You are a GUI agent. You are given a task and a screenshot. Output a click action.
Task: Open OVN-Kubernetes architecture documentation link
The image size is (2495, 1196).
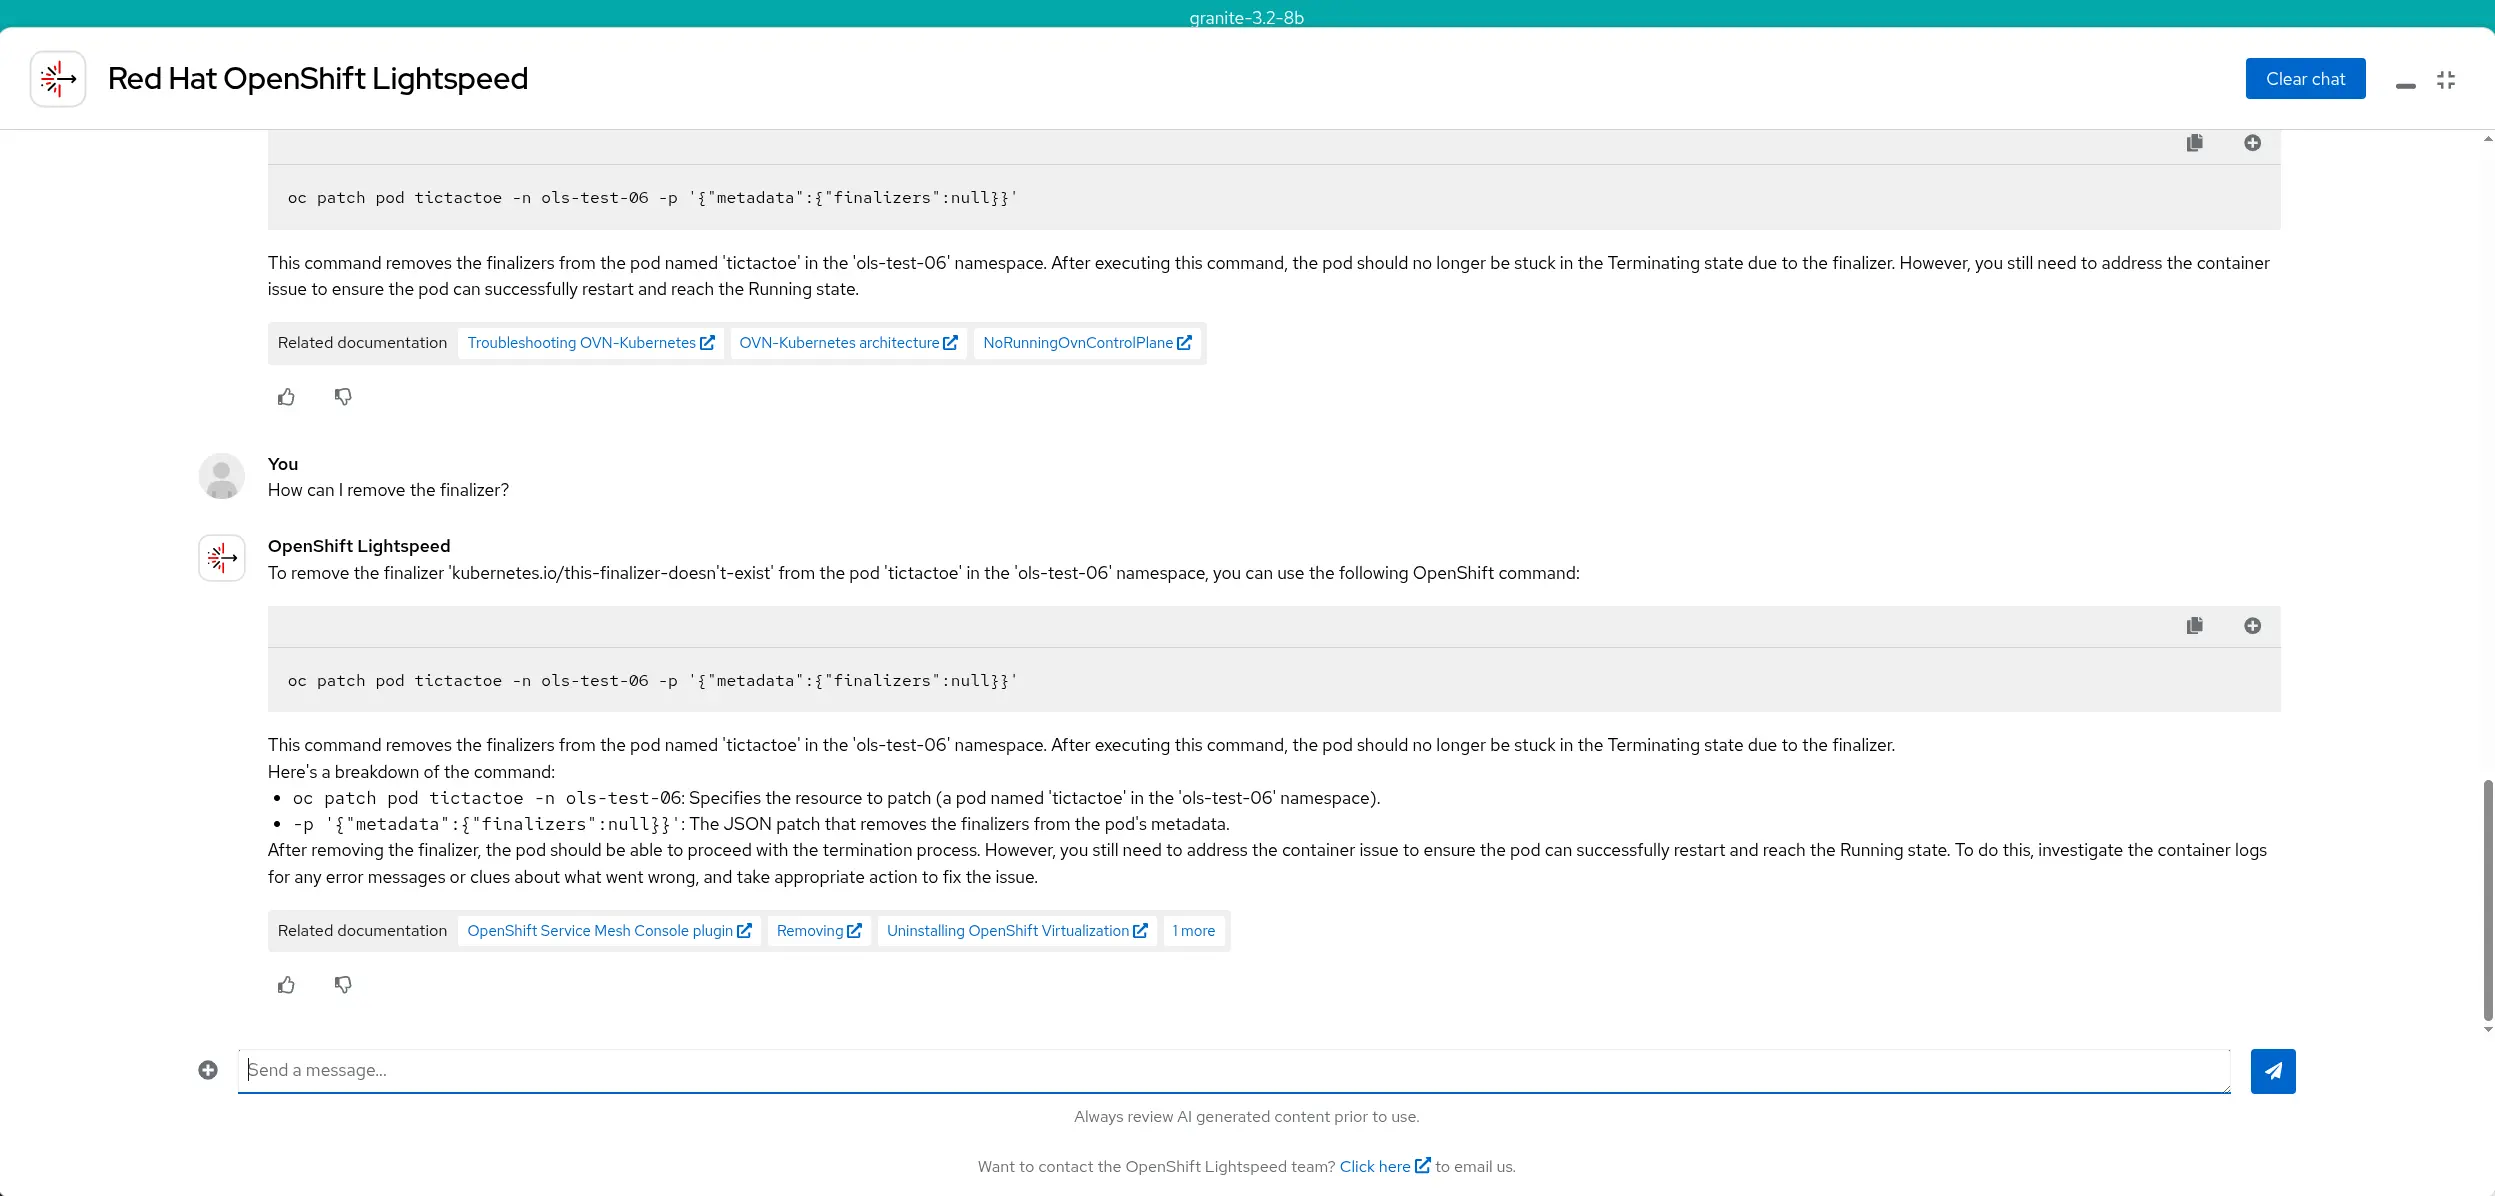(x=848, y=343)
